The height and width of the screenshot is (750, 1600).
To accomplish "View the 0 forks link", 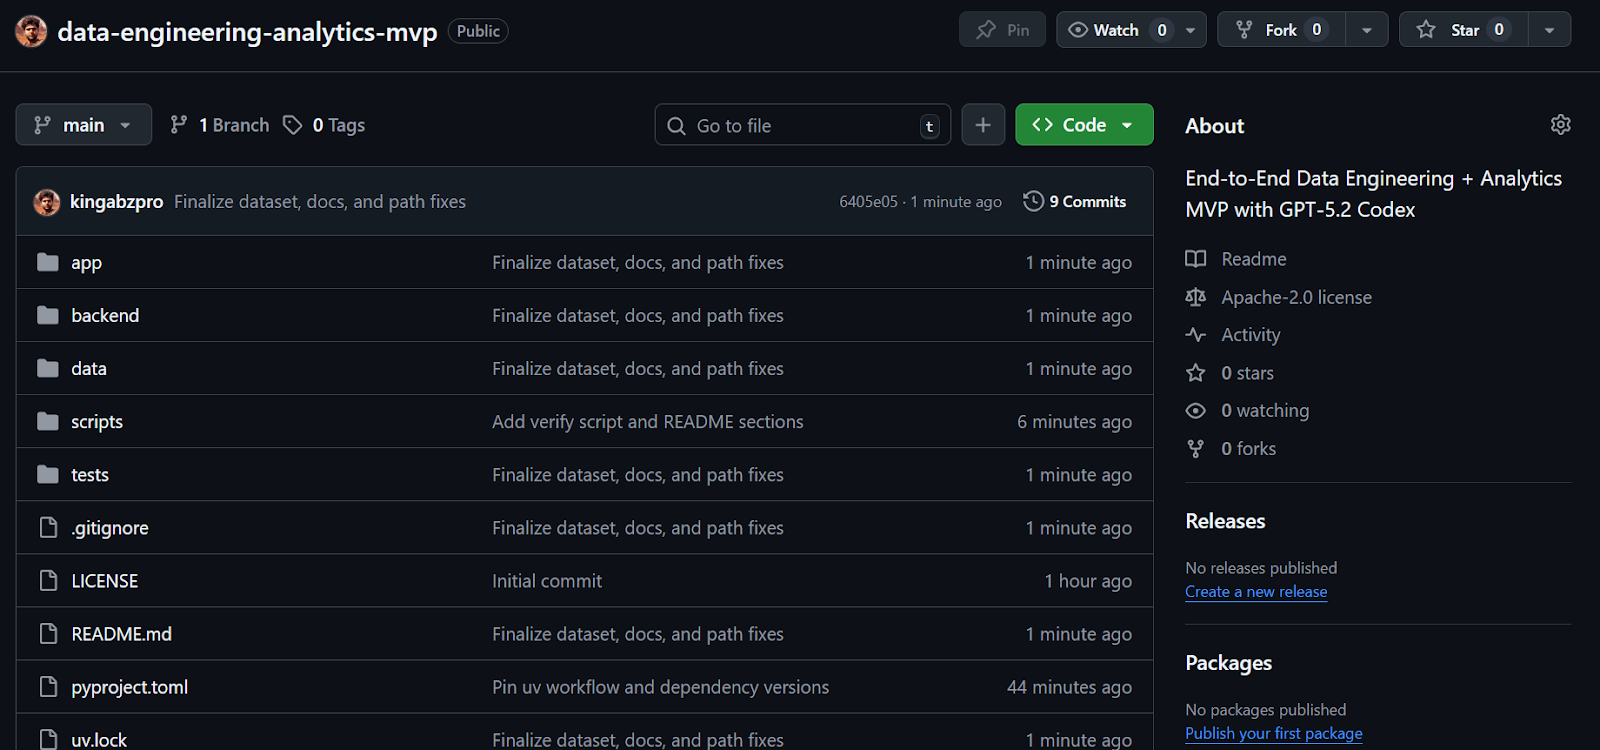I will (1248, 449).
